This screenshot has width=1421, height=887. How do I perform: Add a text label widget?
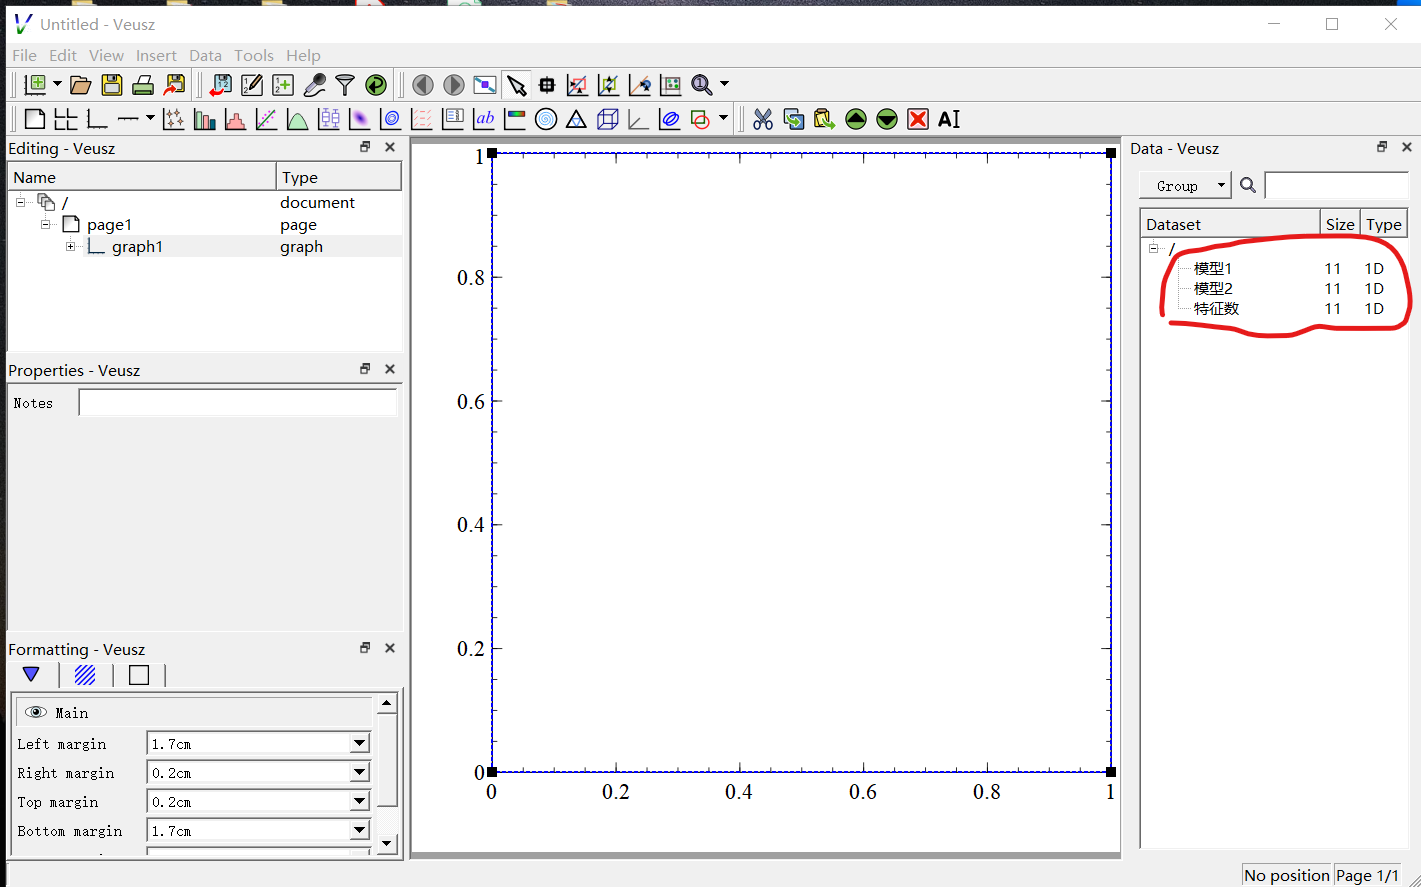[484, 120]
